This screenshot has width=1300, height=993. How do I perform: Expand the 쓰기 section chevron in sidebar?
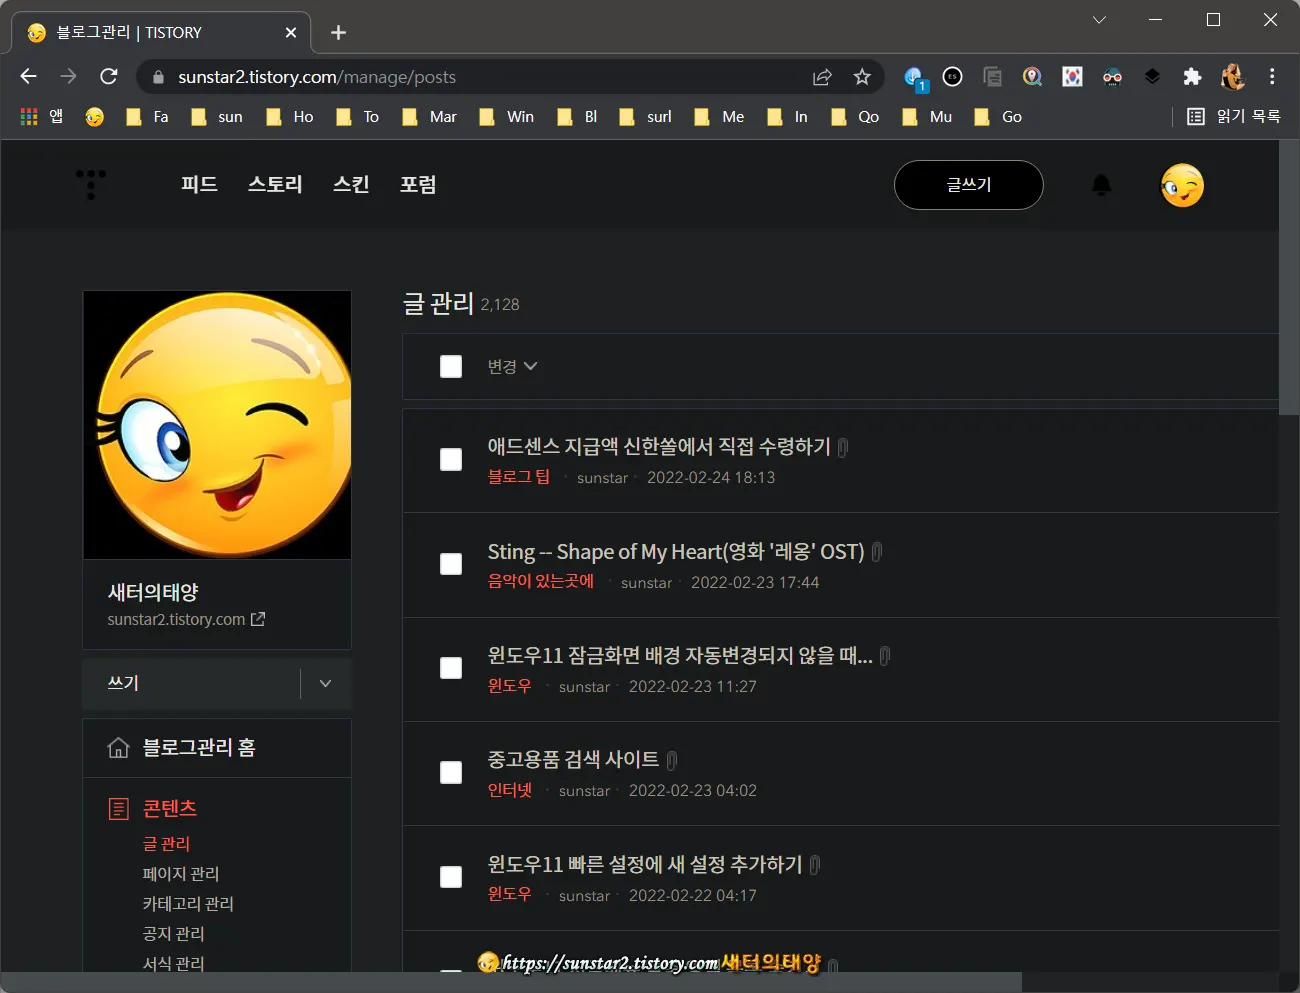coord(324,683)
